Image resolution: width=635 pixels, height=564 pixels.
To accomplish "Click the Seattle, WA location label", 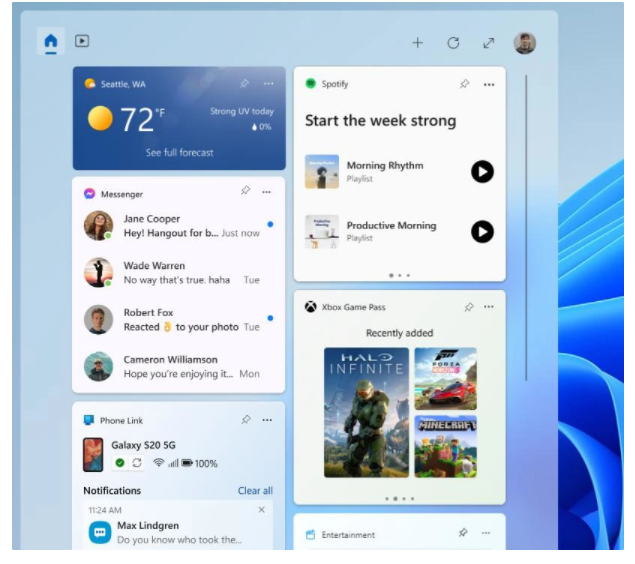I will [x=123, y=84].
